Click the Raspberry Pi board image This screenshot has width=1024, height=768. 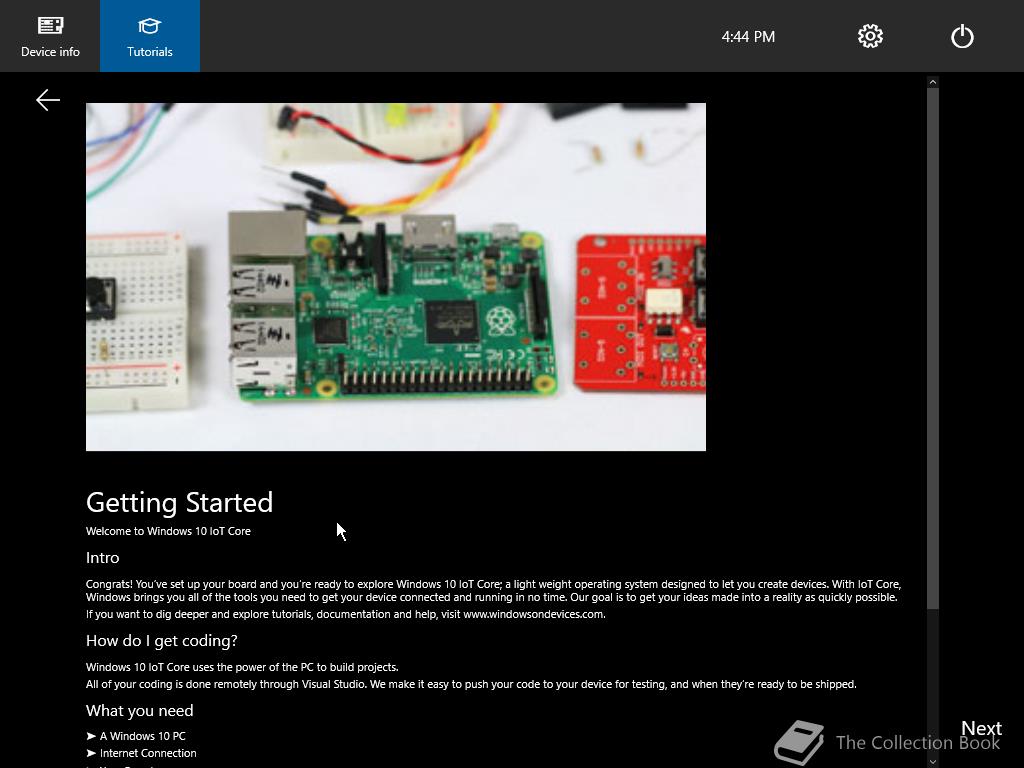396,277
